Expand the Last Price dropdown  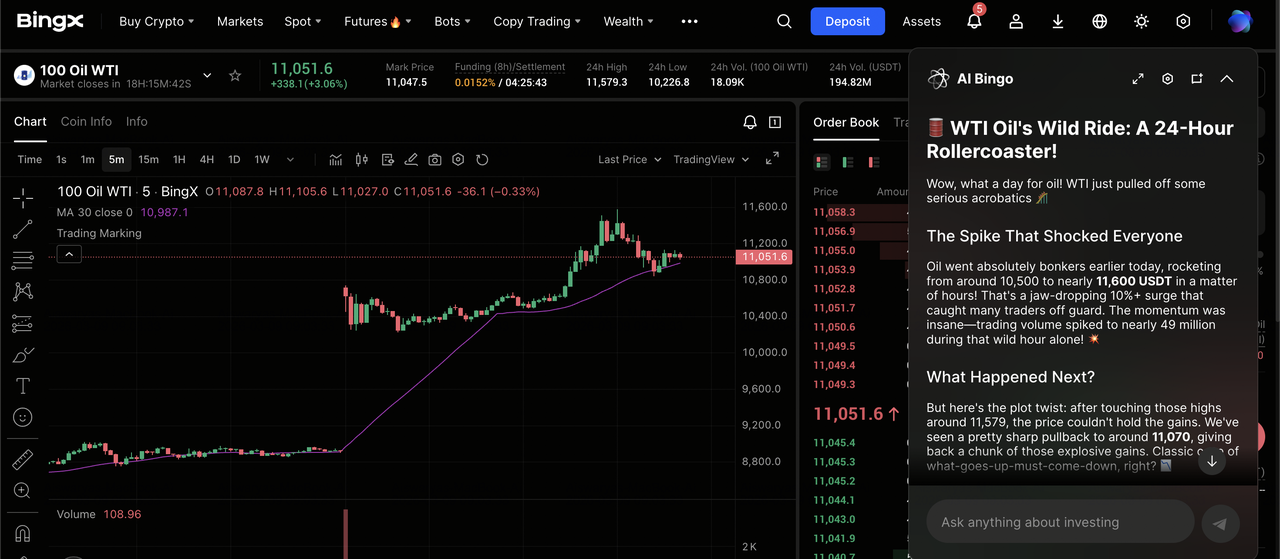630,160
